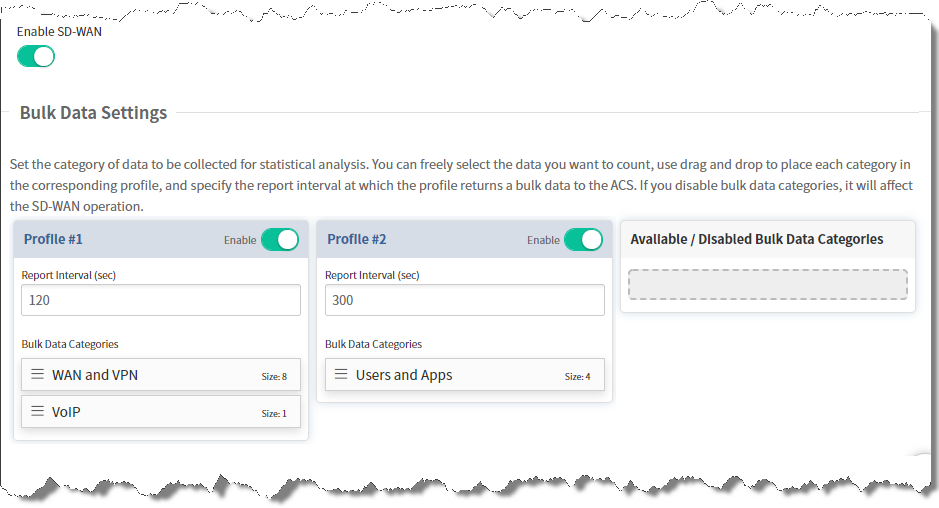Click the Profile #1 Report Interval field
Image resolution: width=939 pixels, height=508 pixels.
160,300
